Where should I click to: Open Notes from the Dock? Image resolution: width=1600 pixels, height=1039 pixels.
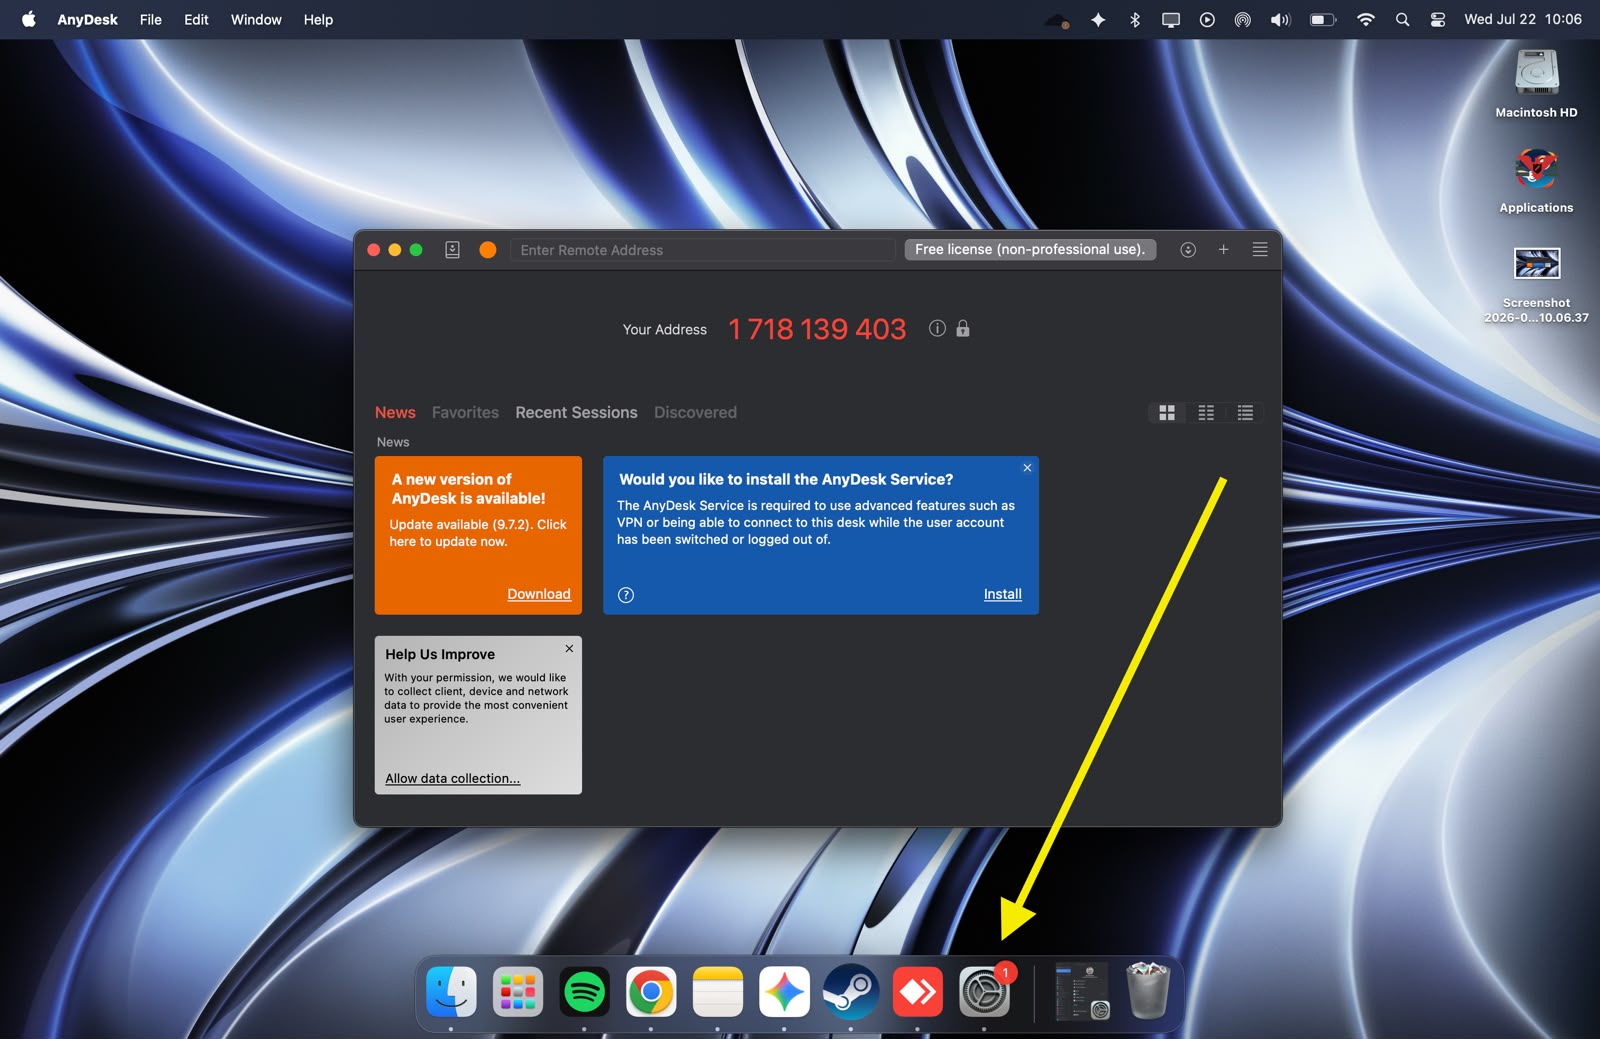click(717, 992)
